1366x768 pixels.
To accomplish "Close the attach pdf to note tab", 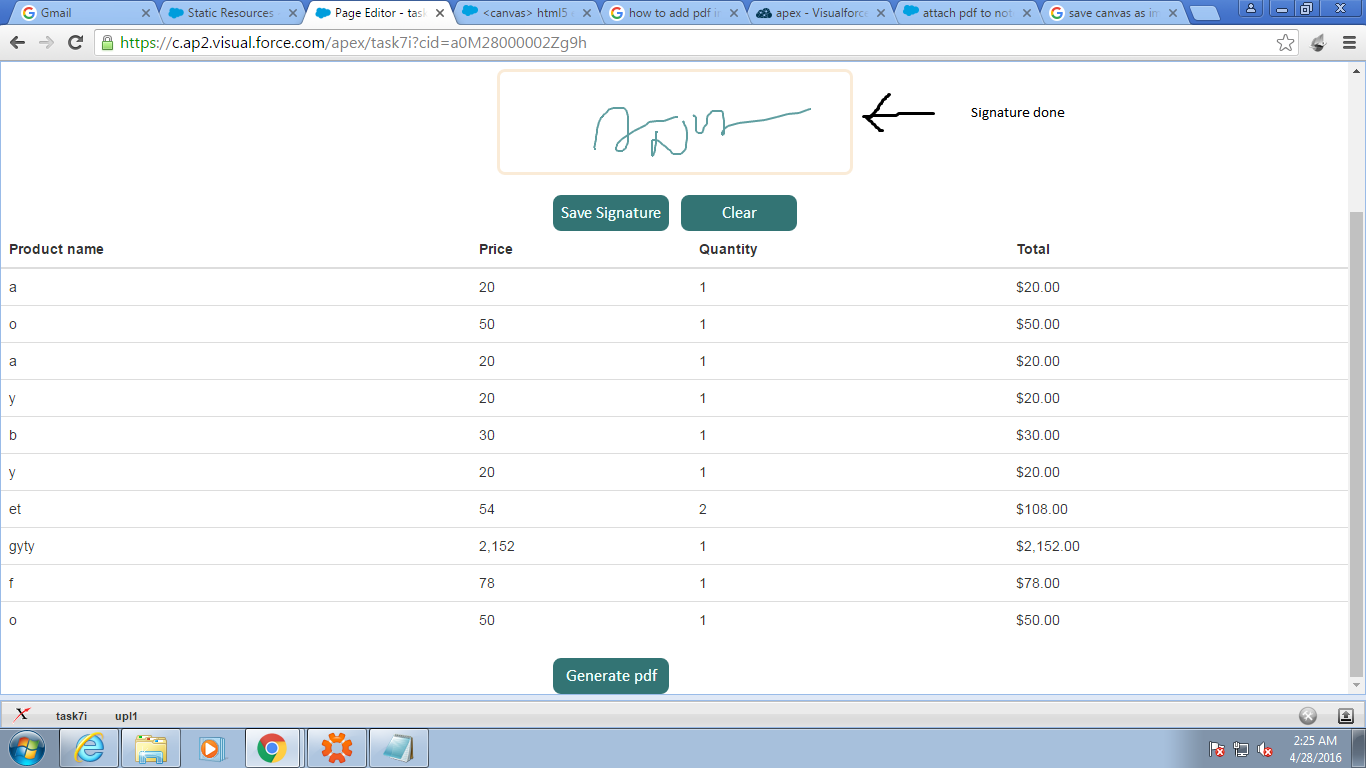I will click(x=1028, y=13).
